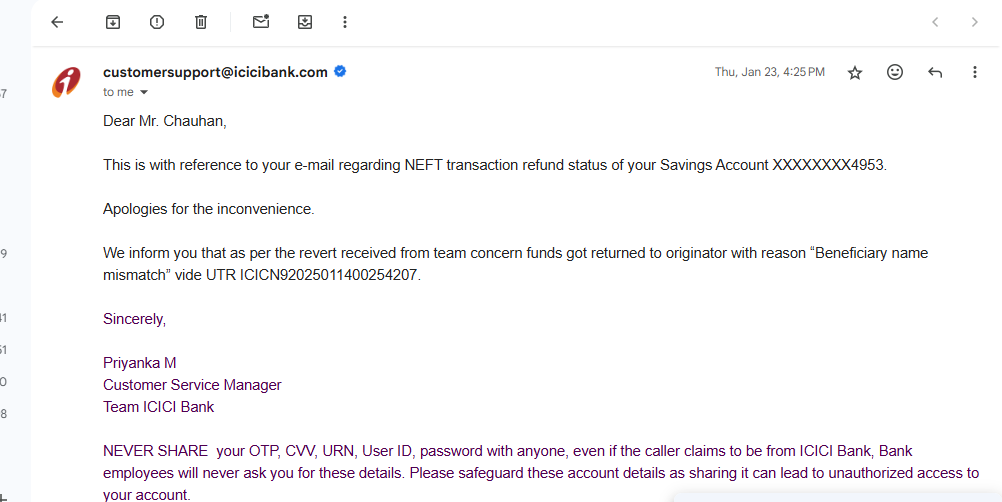Open the message more options menu

975,72
